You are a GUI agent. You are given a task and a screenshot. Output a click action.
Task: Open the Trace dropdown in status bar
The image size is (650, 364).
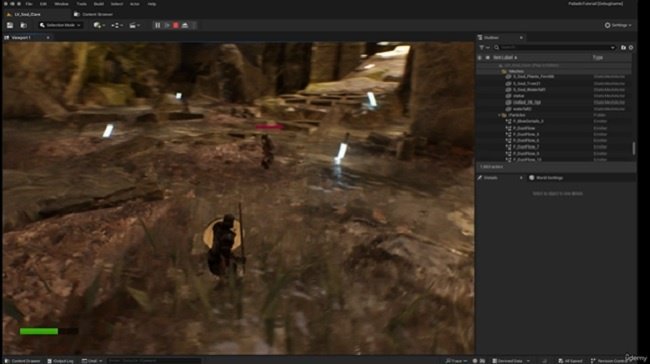tap(456, 361)
